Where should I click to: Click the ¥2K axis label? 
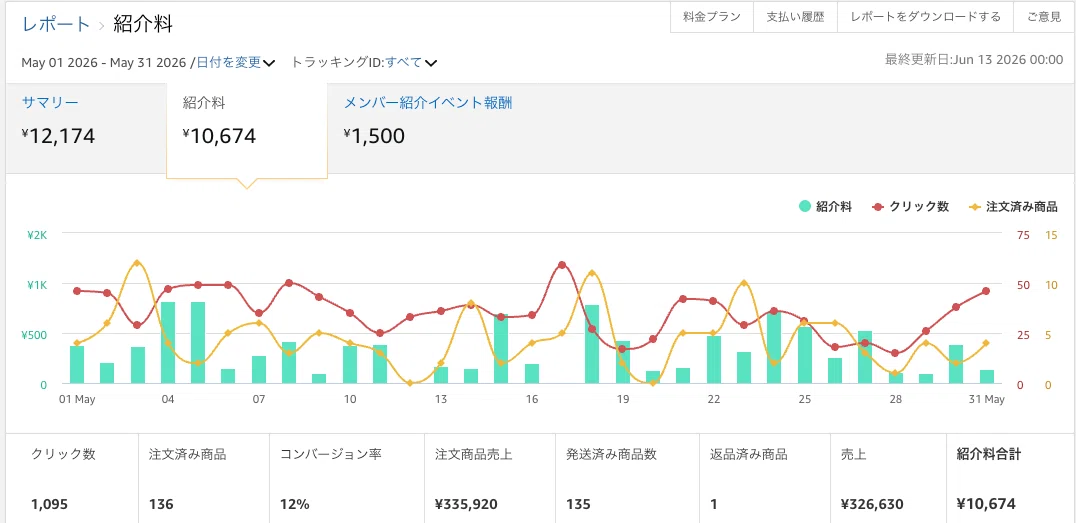[37, 235]
